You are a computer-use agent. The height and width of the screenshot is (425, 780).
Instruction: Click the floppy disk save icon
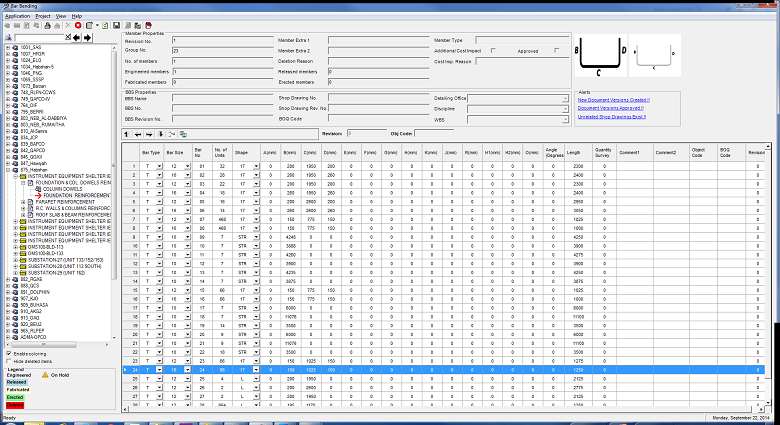pos(116,25)
